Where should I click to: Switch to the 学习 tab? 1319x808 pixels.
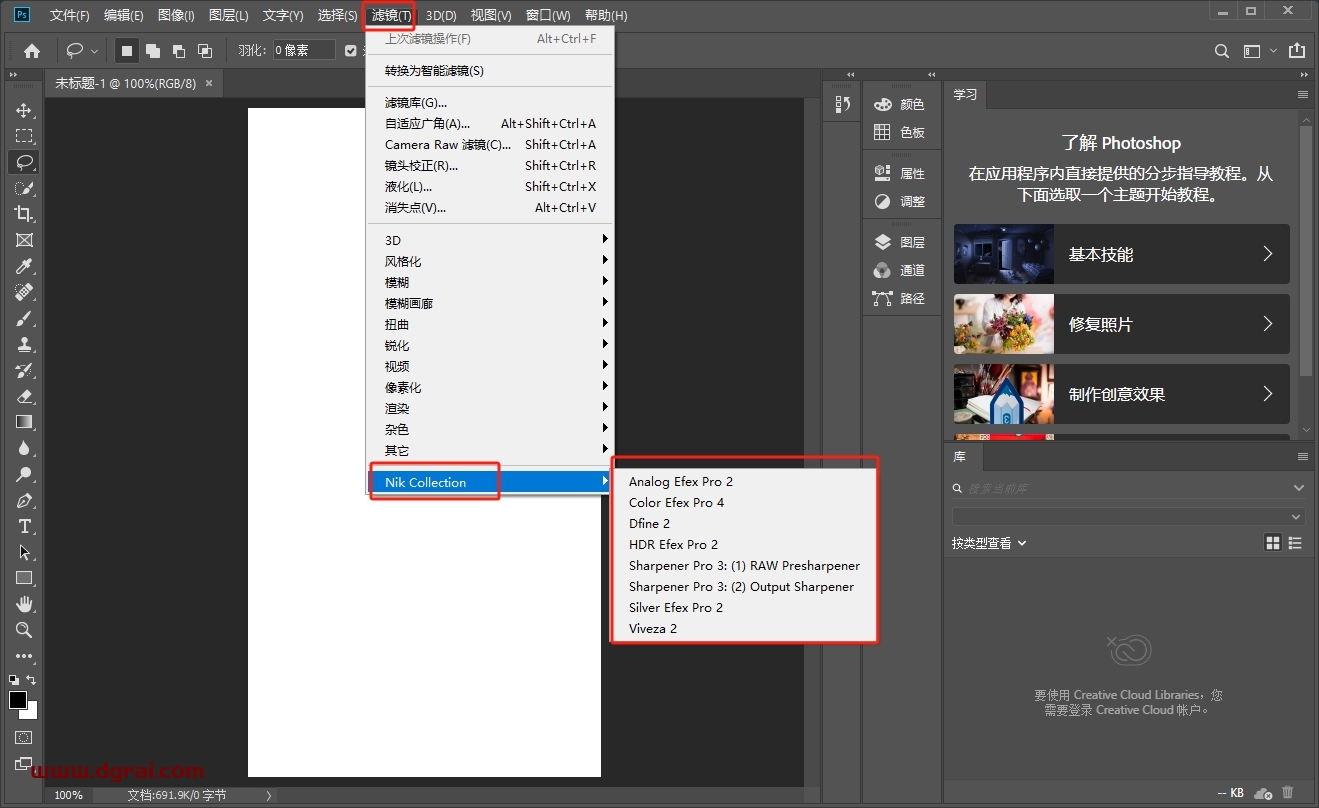pos(965,94)
